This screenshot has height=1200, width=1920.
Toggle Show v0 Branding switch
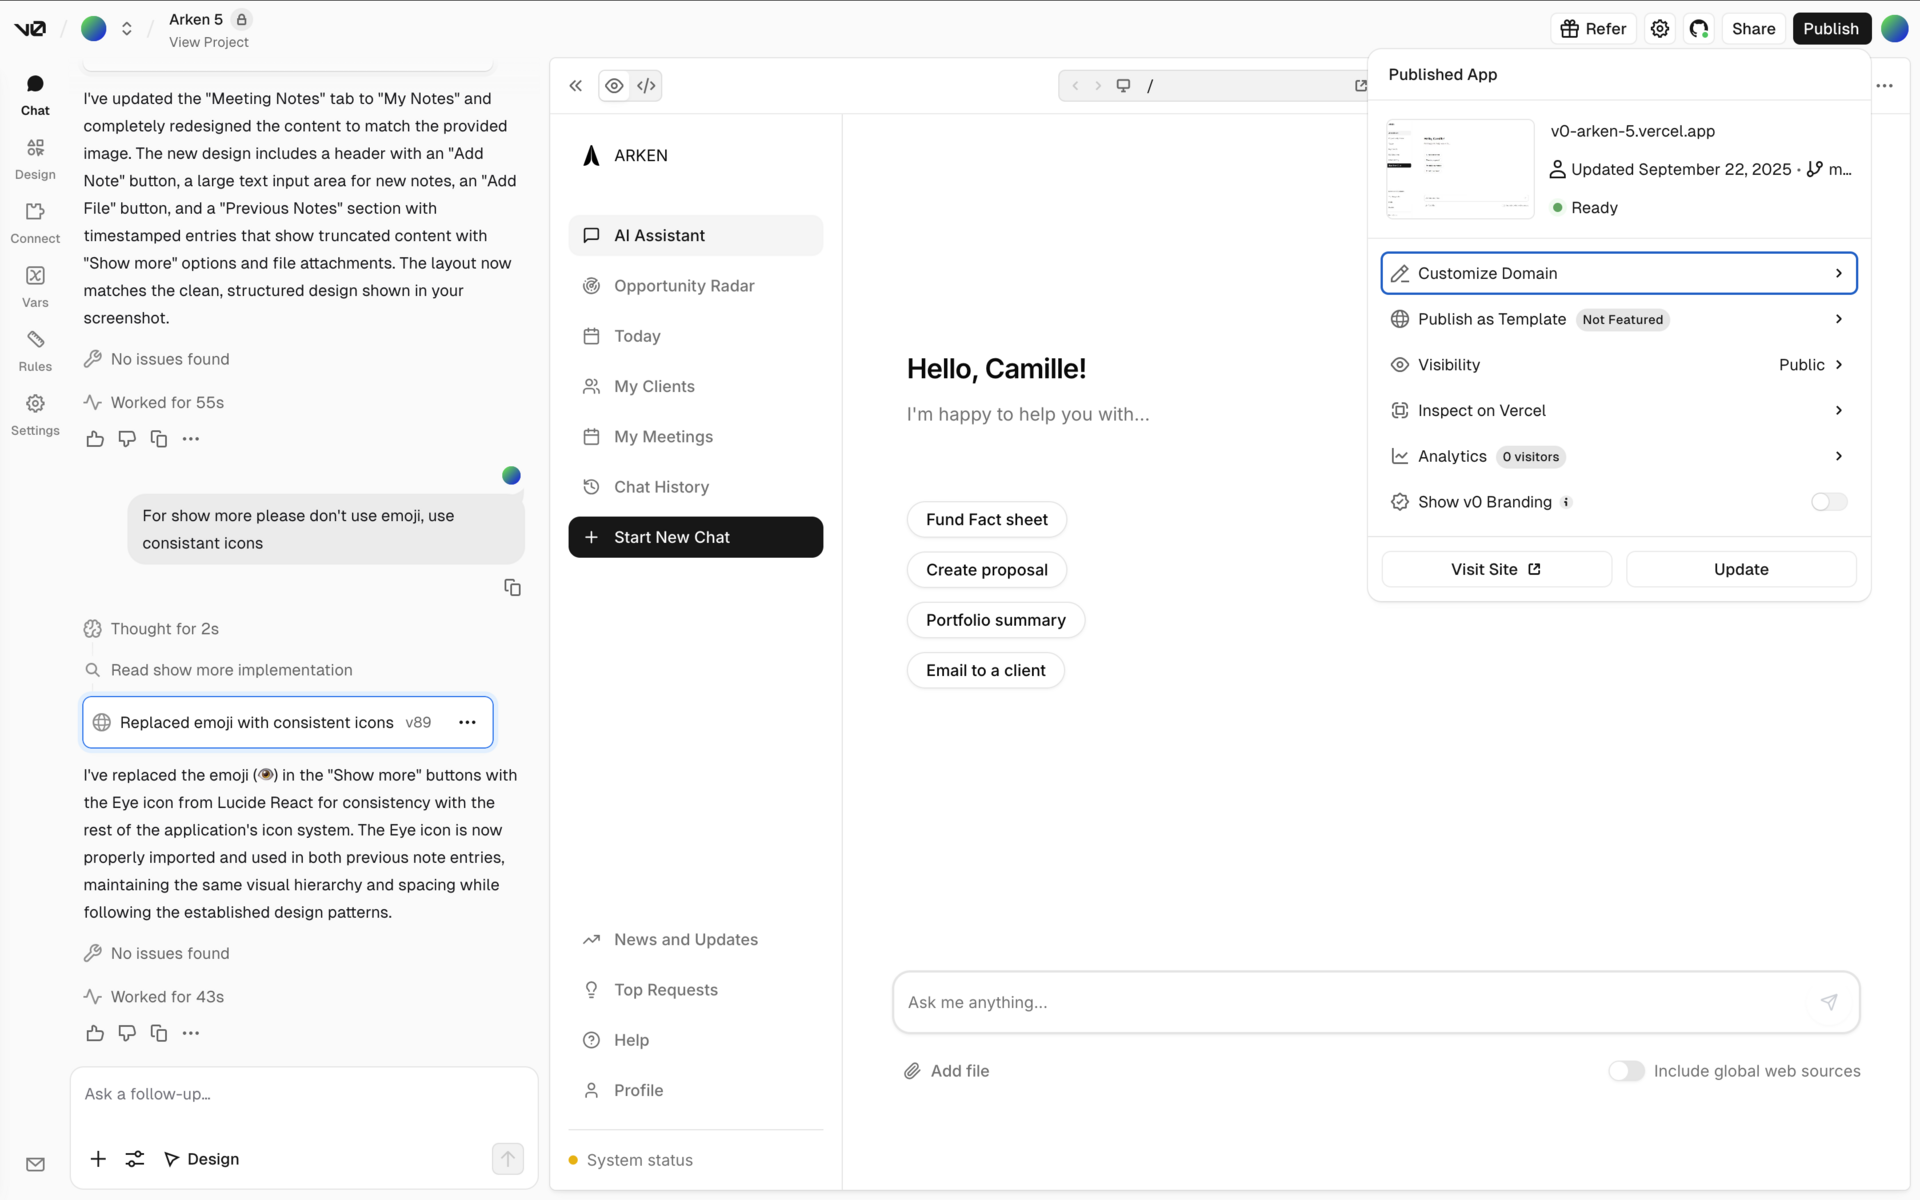(1828, 502)
